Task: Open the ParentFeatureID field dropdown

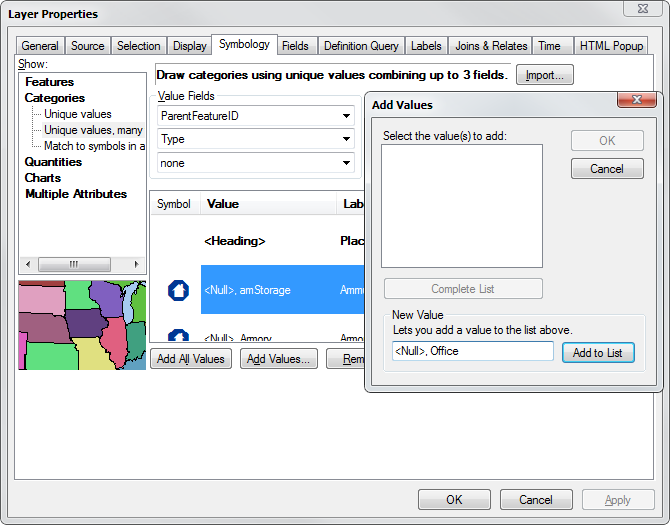Action: [x=346, y=116]
